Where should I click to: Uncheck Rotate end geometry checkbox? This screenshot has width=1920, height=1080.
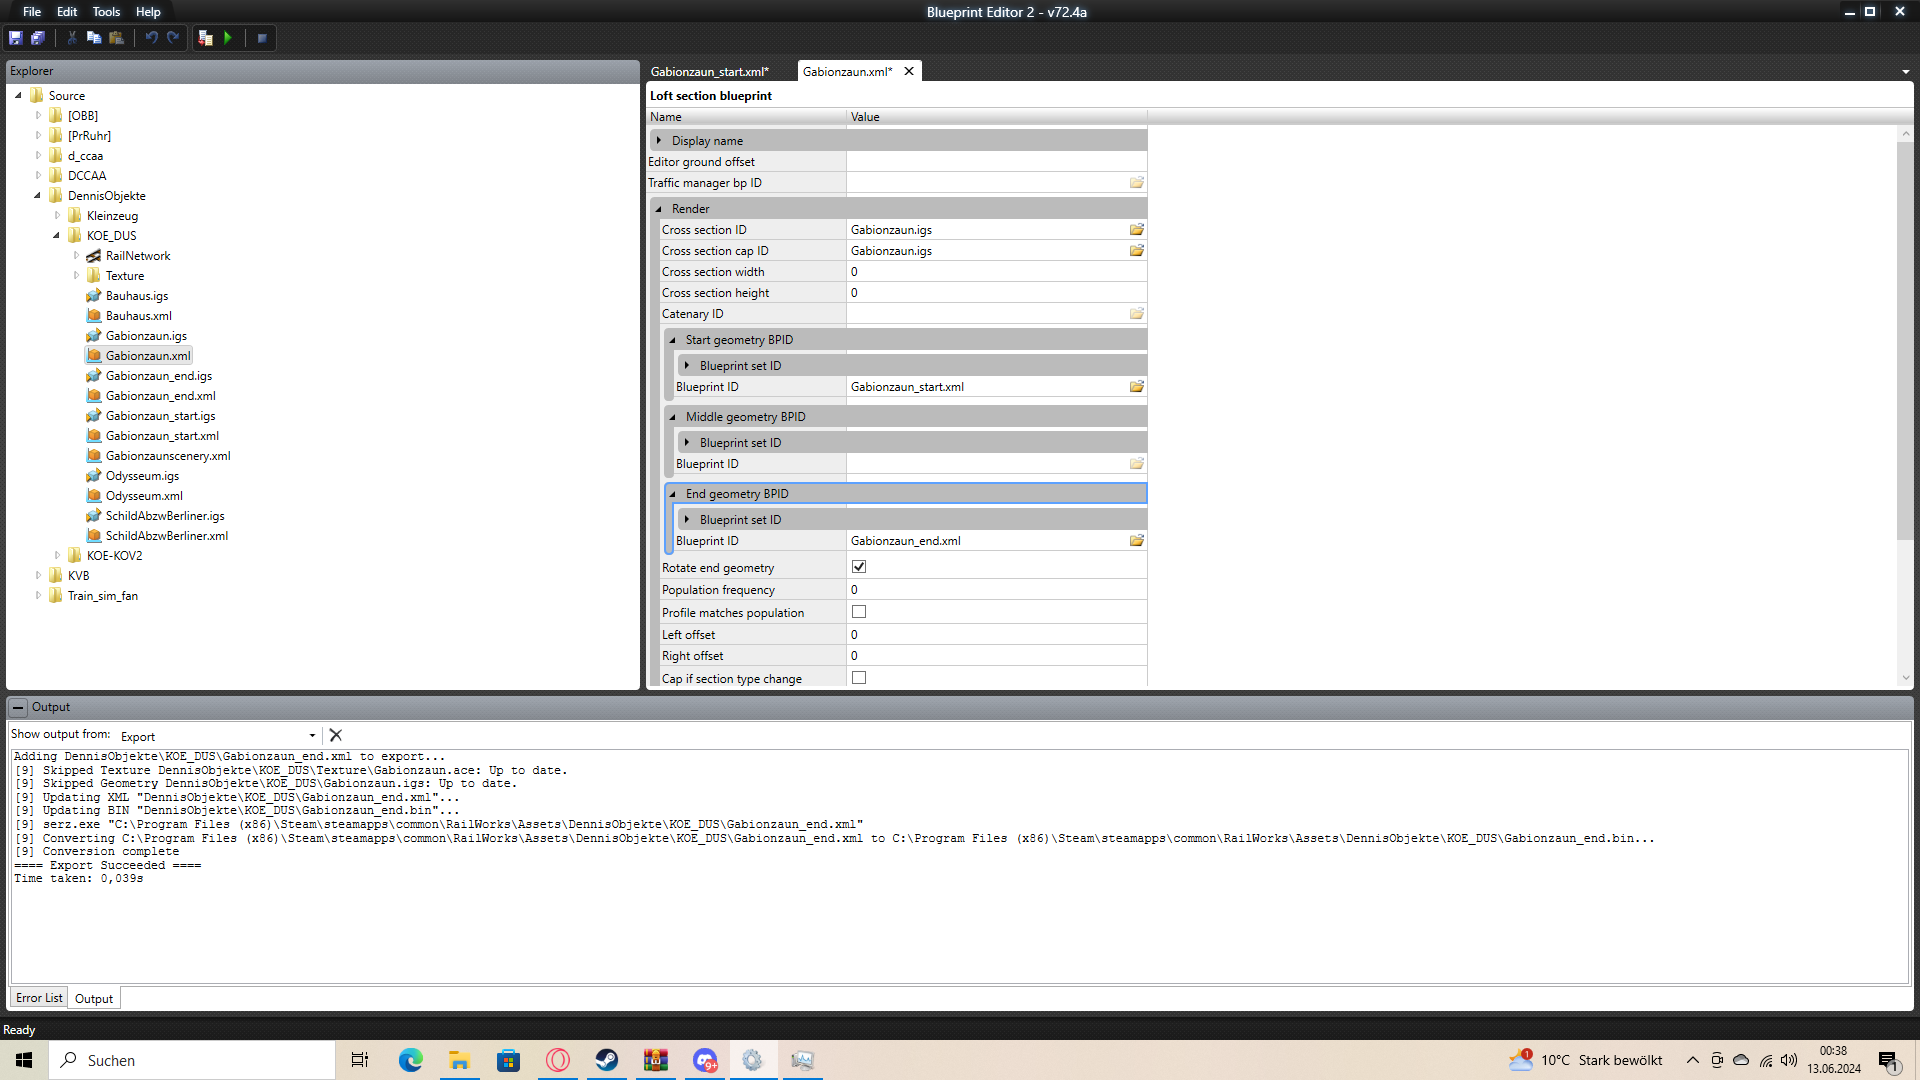click(859, 567)
